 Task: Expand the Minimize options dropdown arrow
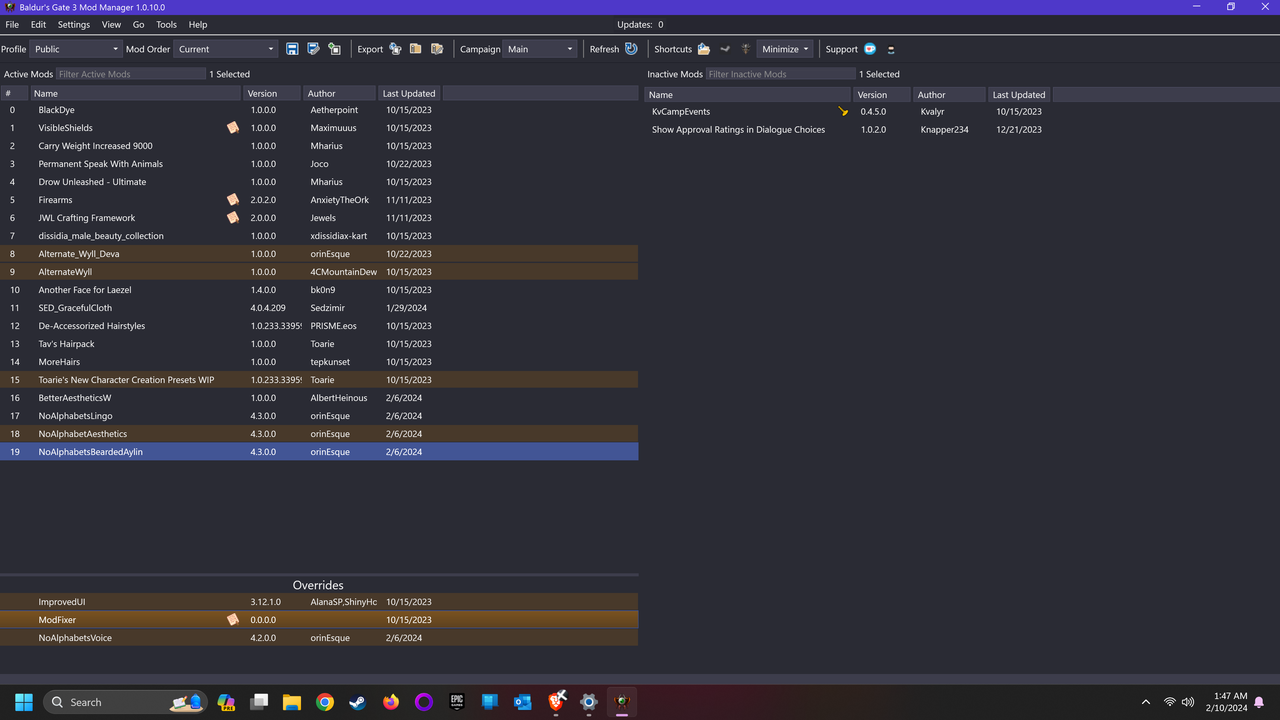pyautogui.click(x=804, y=48)
